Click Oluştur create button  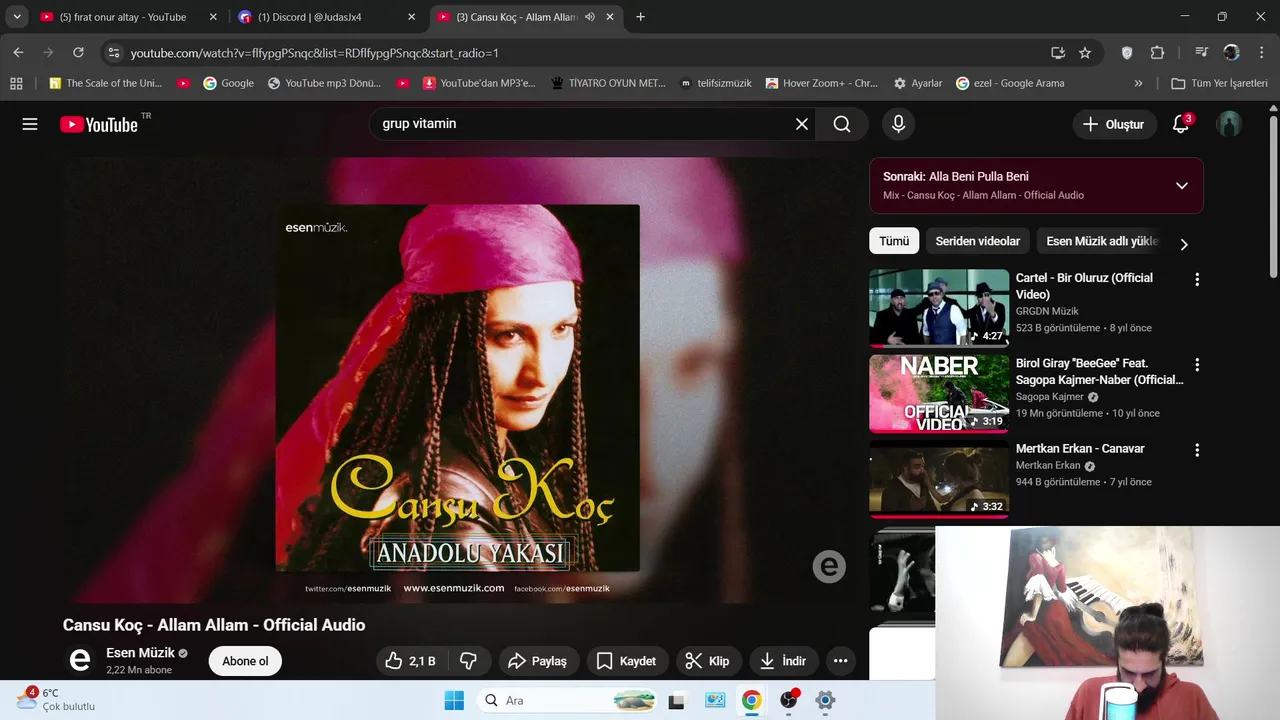[1113, 124]
